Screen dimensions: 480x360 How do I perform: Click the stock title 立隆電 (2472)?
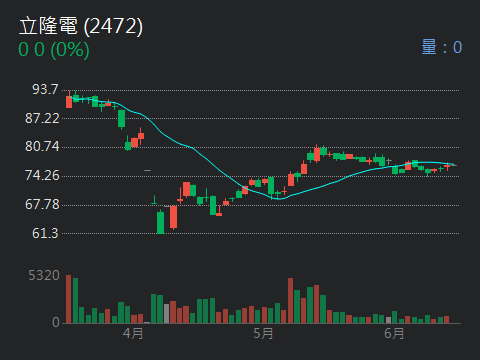[81, 26]
